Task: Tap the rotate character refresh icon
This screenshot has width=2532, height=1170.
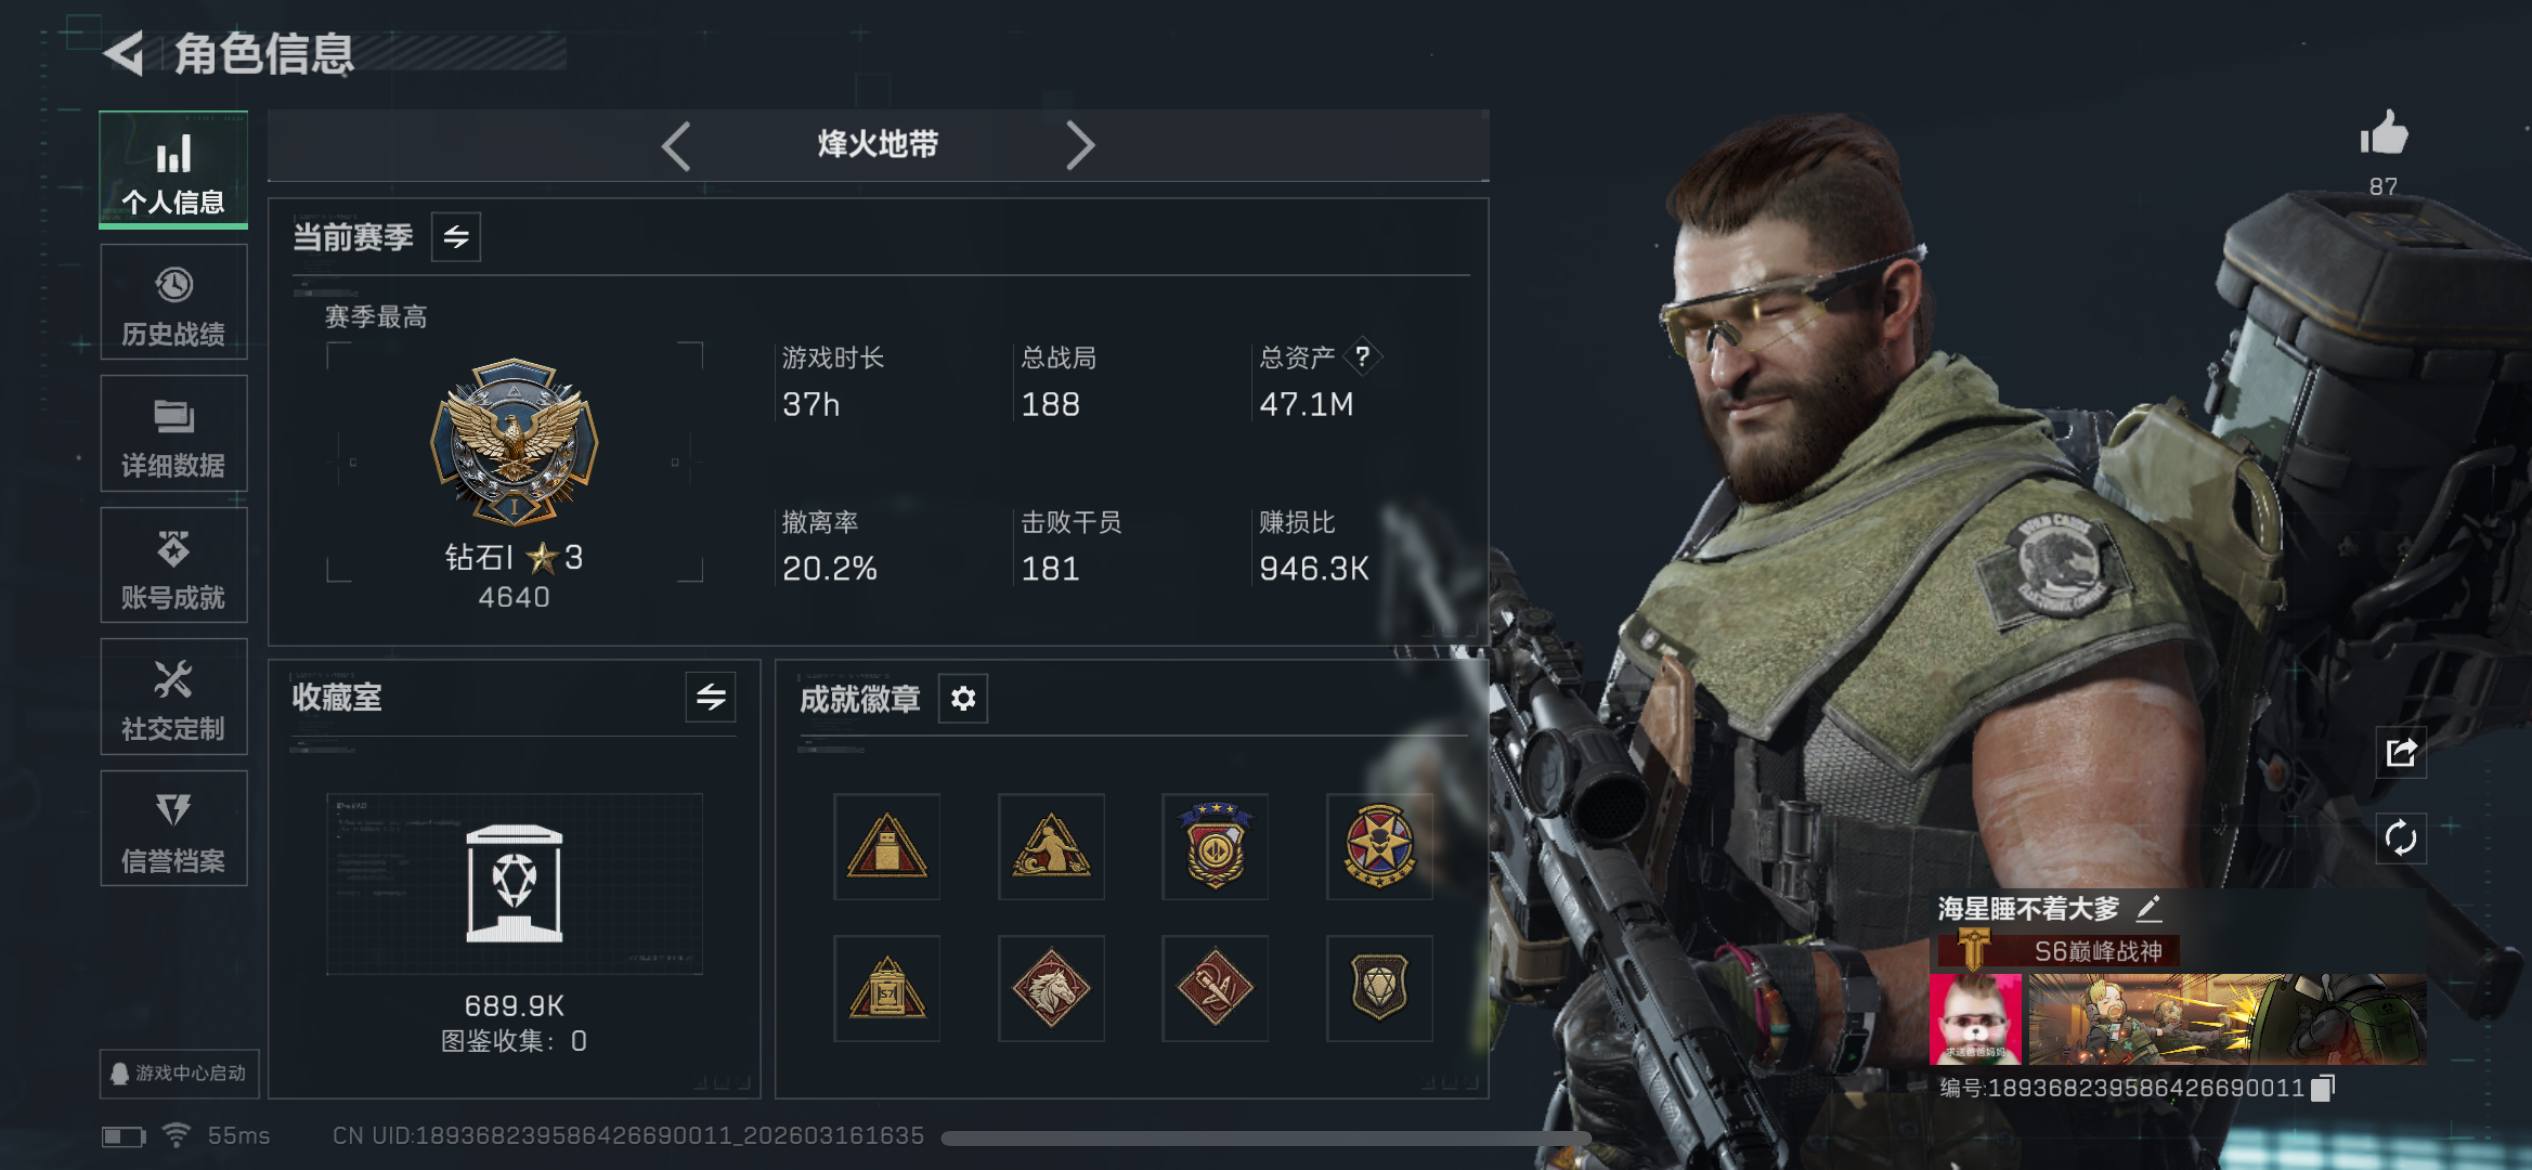Action: pyautogui.click(x=2401, y=838)
